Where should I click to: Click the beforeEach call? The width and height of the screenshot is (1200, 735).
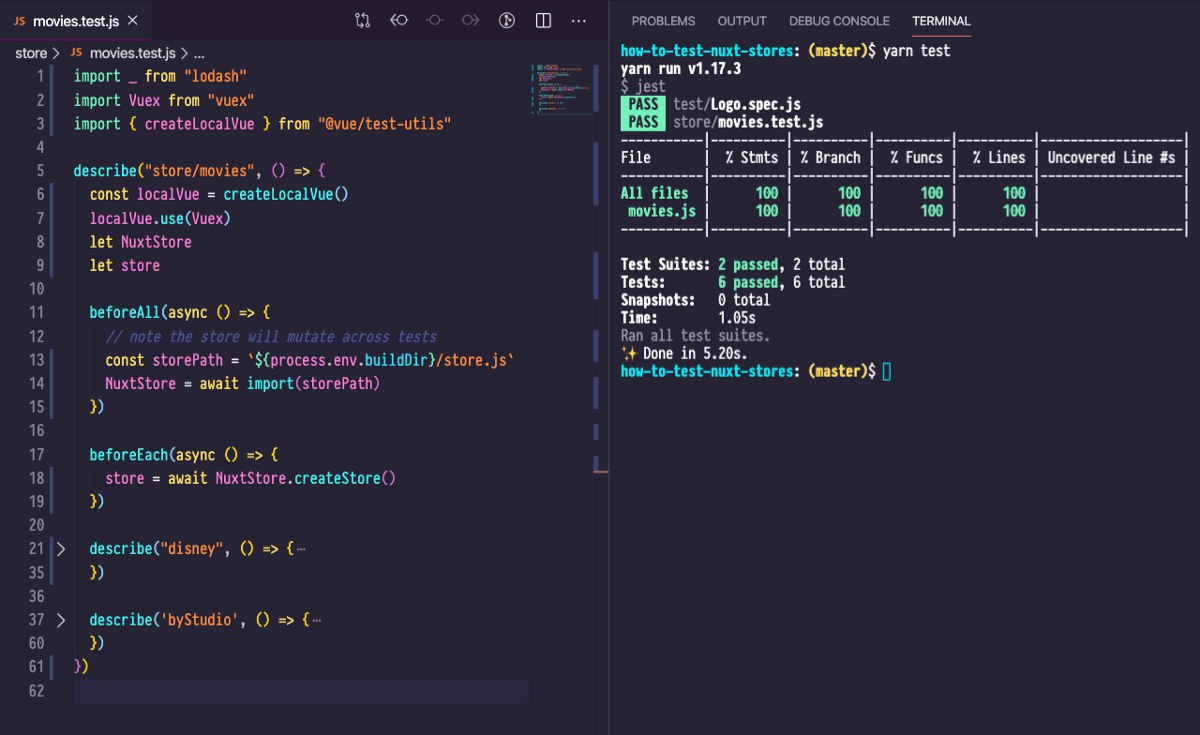click(x=129, y=455)
